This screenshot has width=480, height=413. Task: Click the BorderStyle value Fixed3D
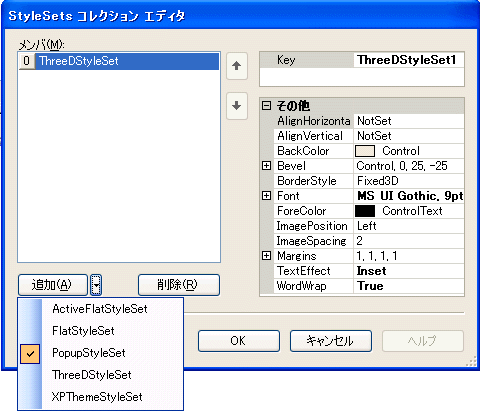point(409,181)
